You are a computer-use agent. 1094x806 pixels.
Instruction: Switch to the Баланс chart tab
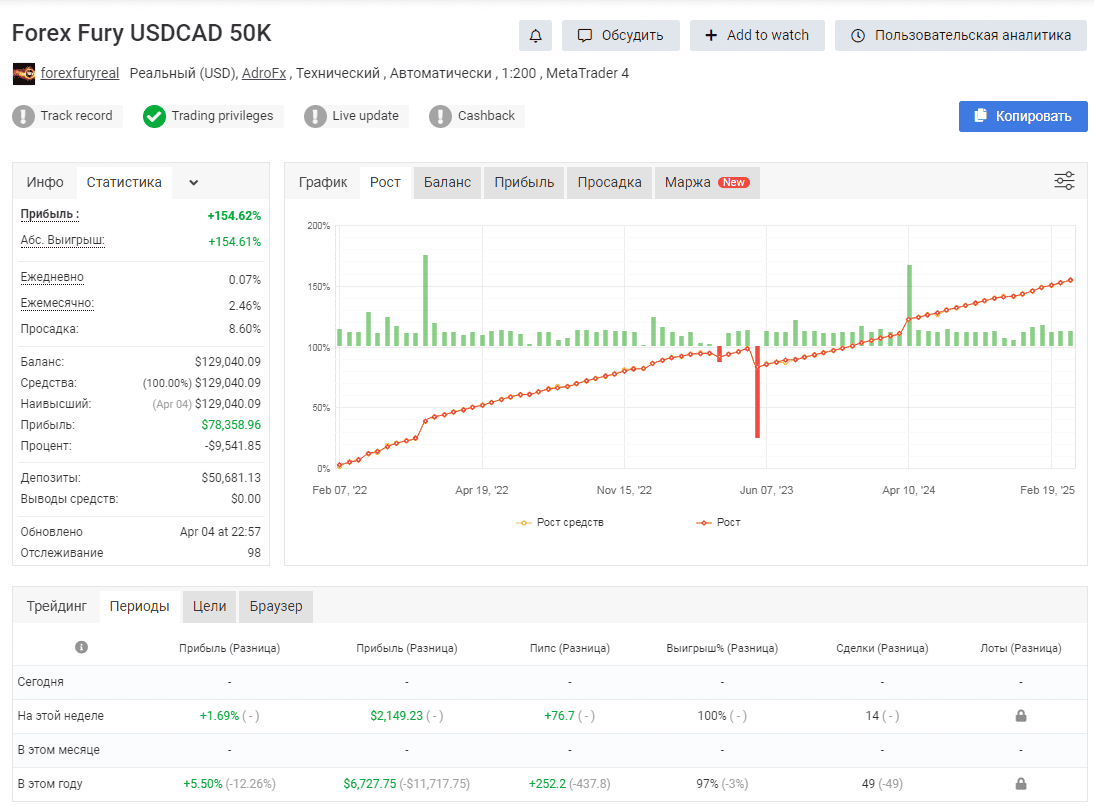click(447, 183)
